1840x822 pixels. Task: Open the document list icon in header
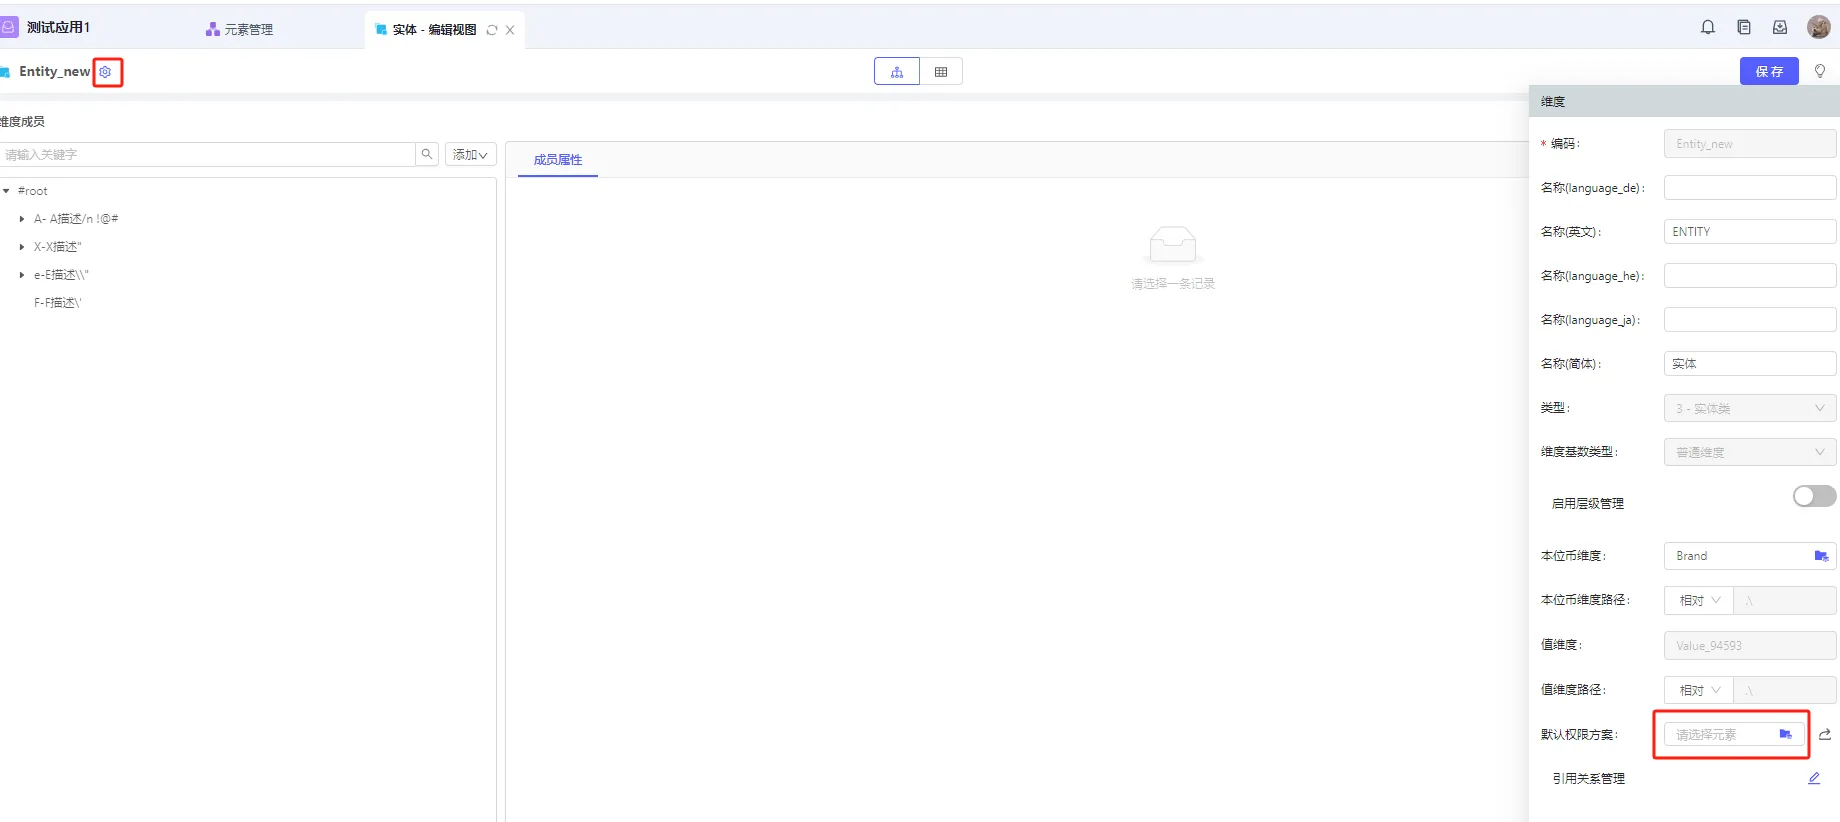[x=1744, y=28]
